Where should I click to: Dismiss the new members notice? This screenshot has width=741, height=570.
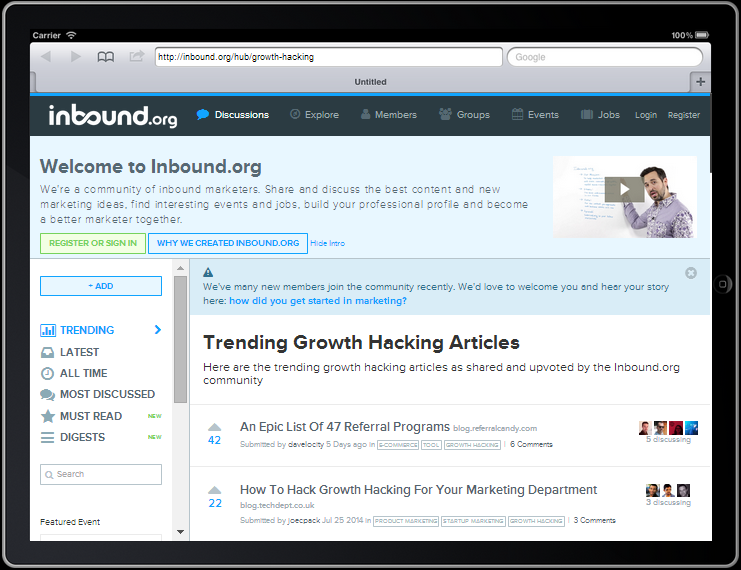691,273
